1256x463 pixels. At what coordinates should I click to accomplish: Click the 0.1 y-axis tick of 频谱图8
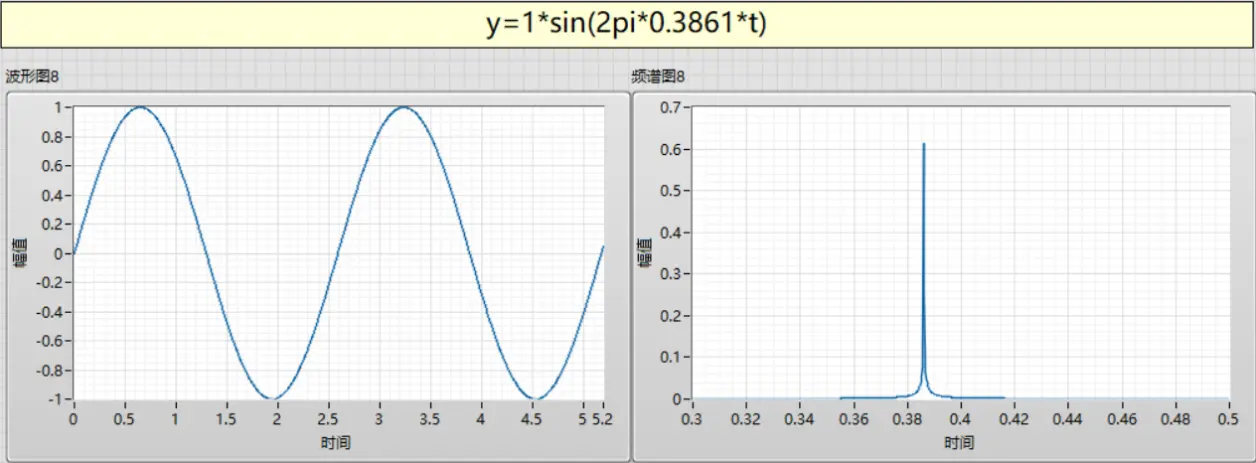(x=673, y=357)
